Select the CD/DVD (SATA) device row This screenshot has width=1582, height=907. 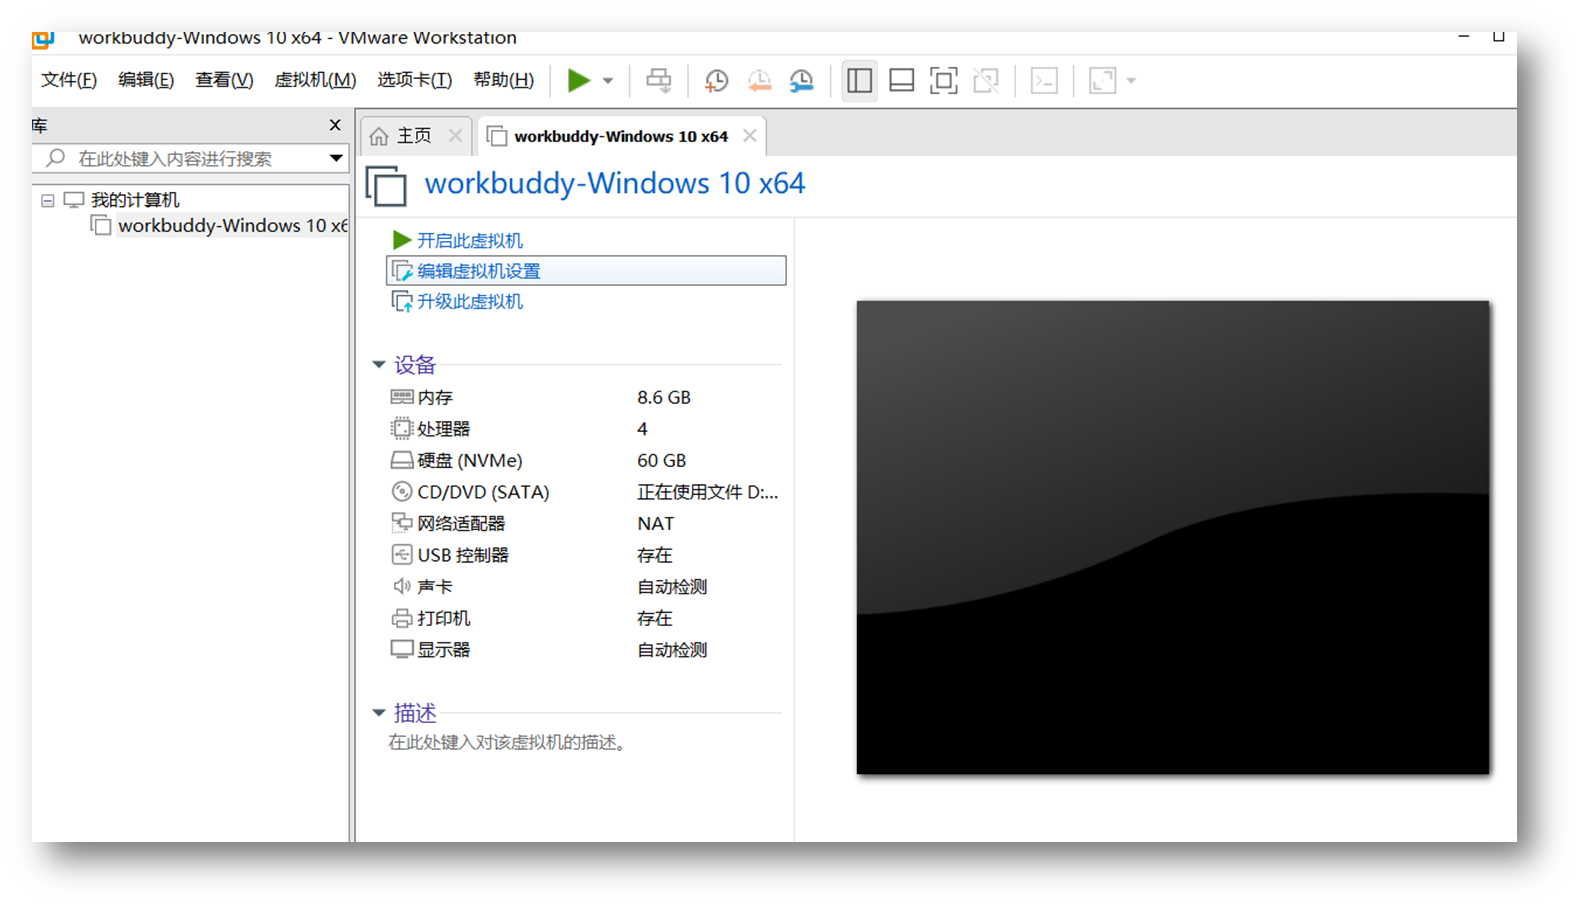tap(584, 492)
